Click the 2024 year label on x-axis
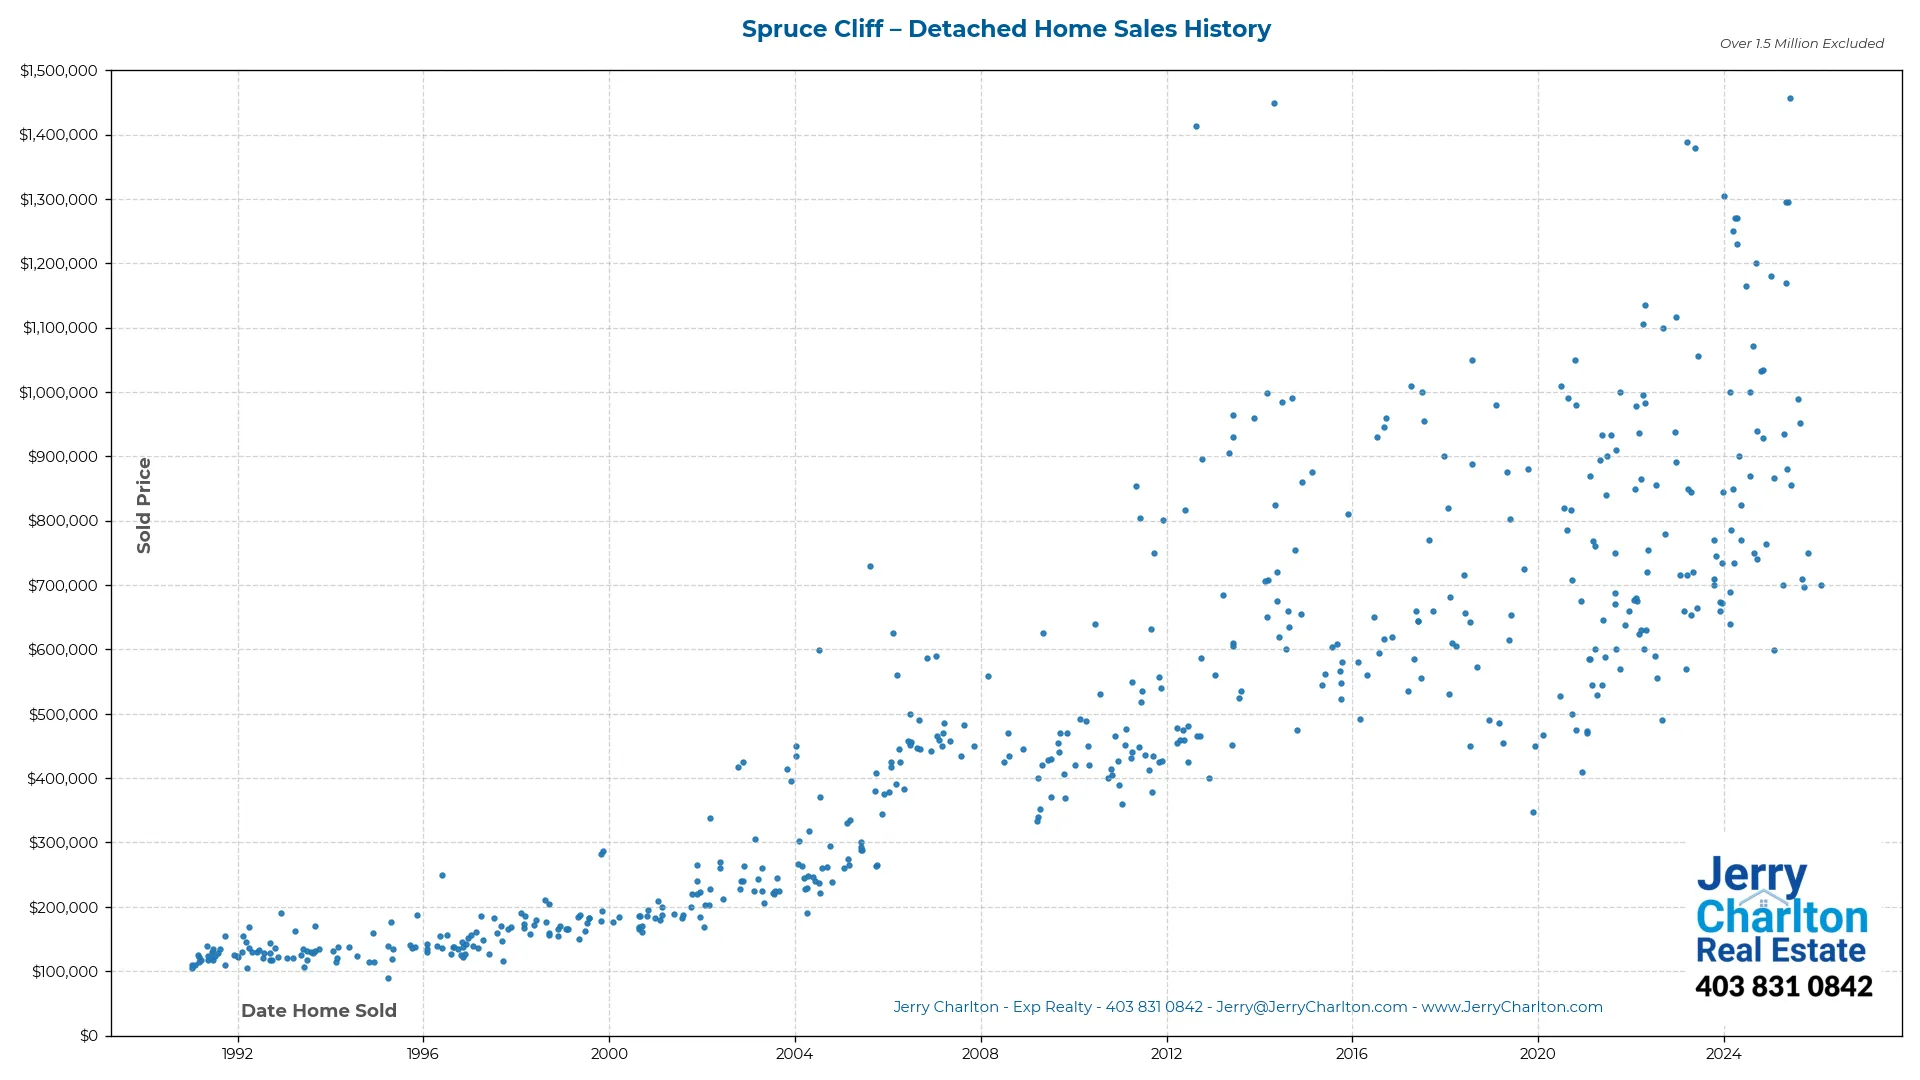1920x1080 pixels. tap(1723, 1053)
